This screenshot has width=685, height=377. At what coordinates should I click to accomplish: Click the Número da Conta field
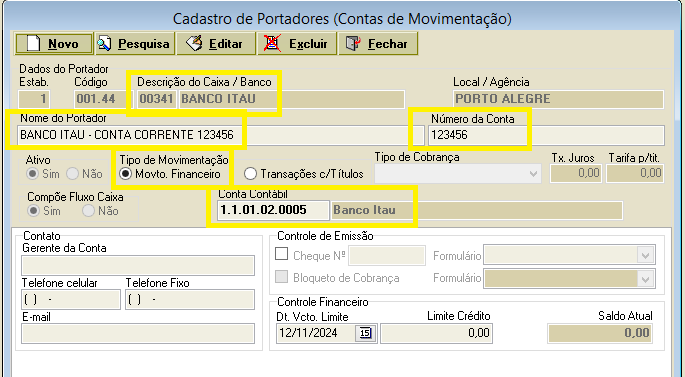547,135
